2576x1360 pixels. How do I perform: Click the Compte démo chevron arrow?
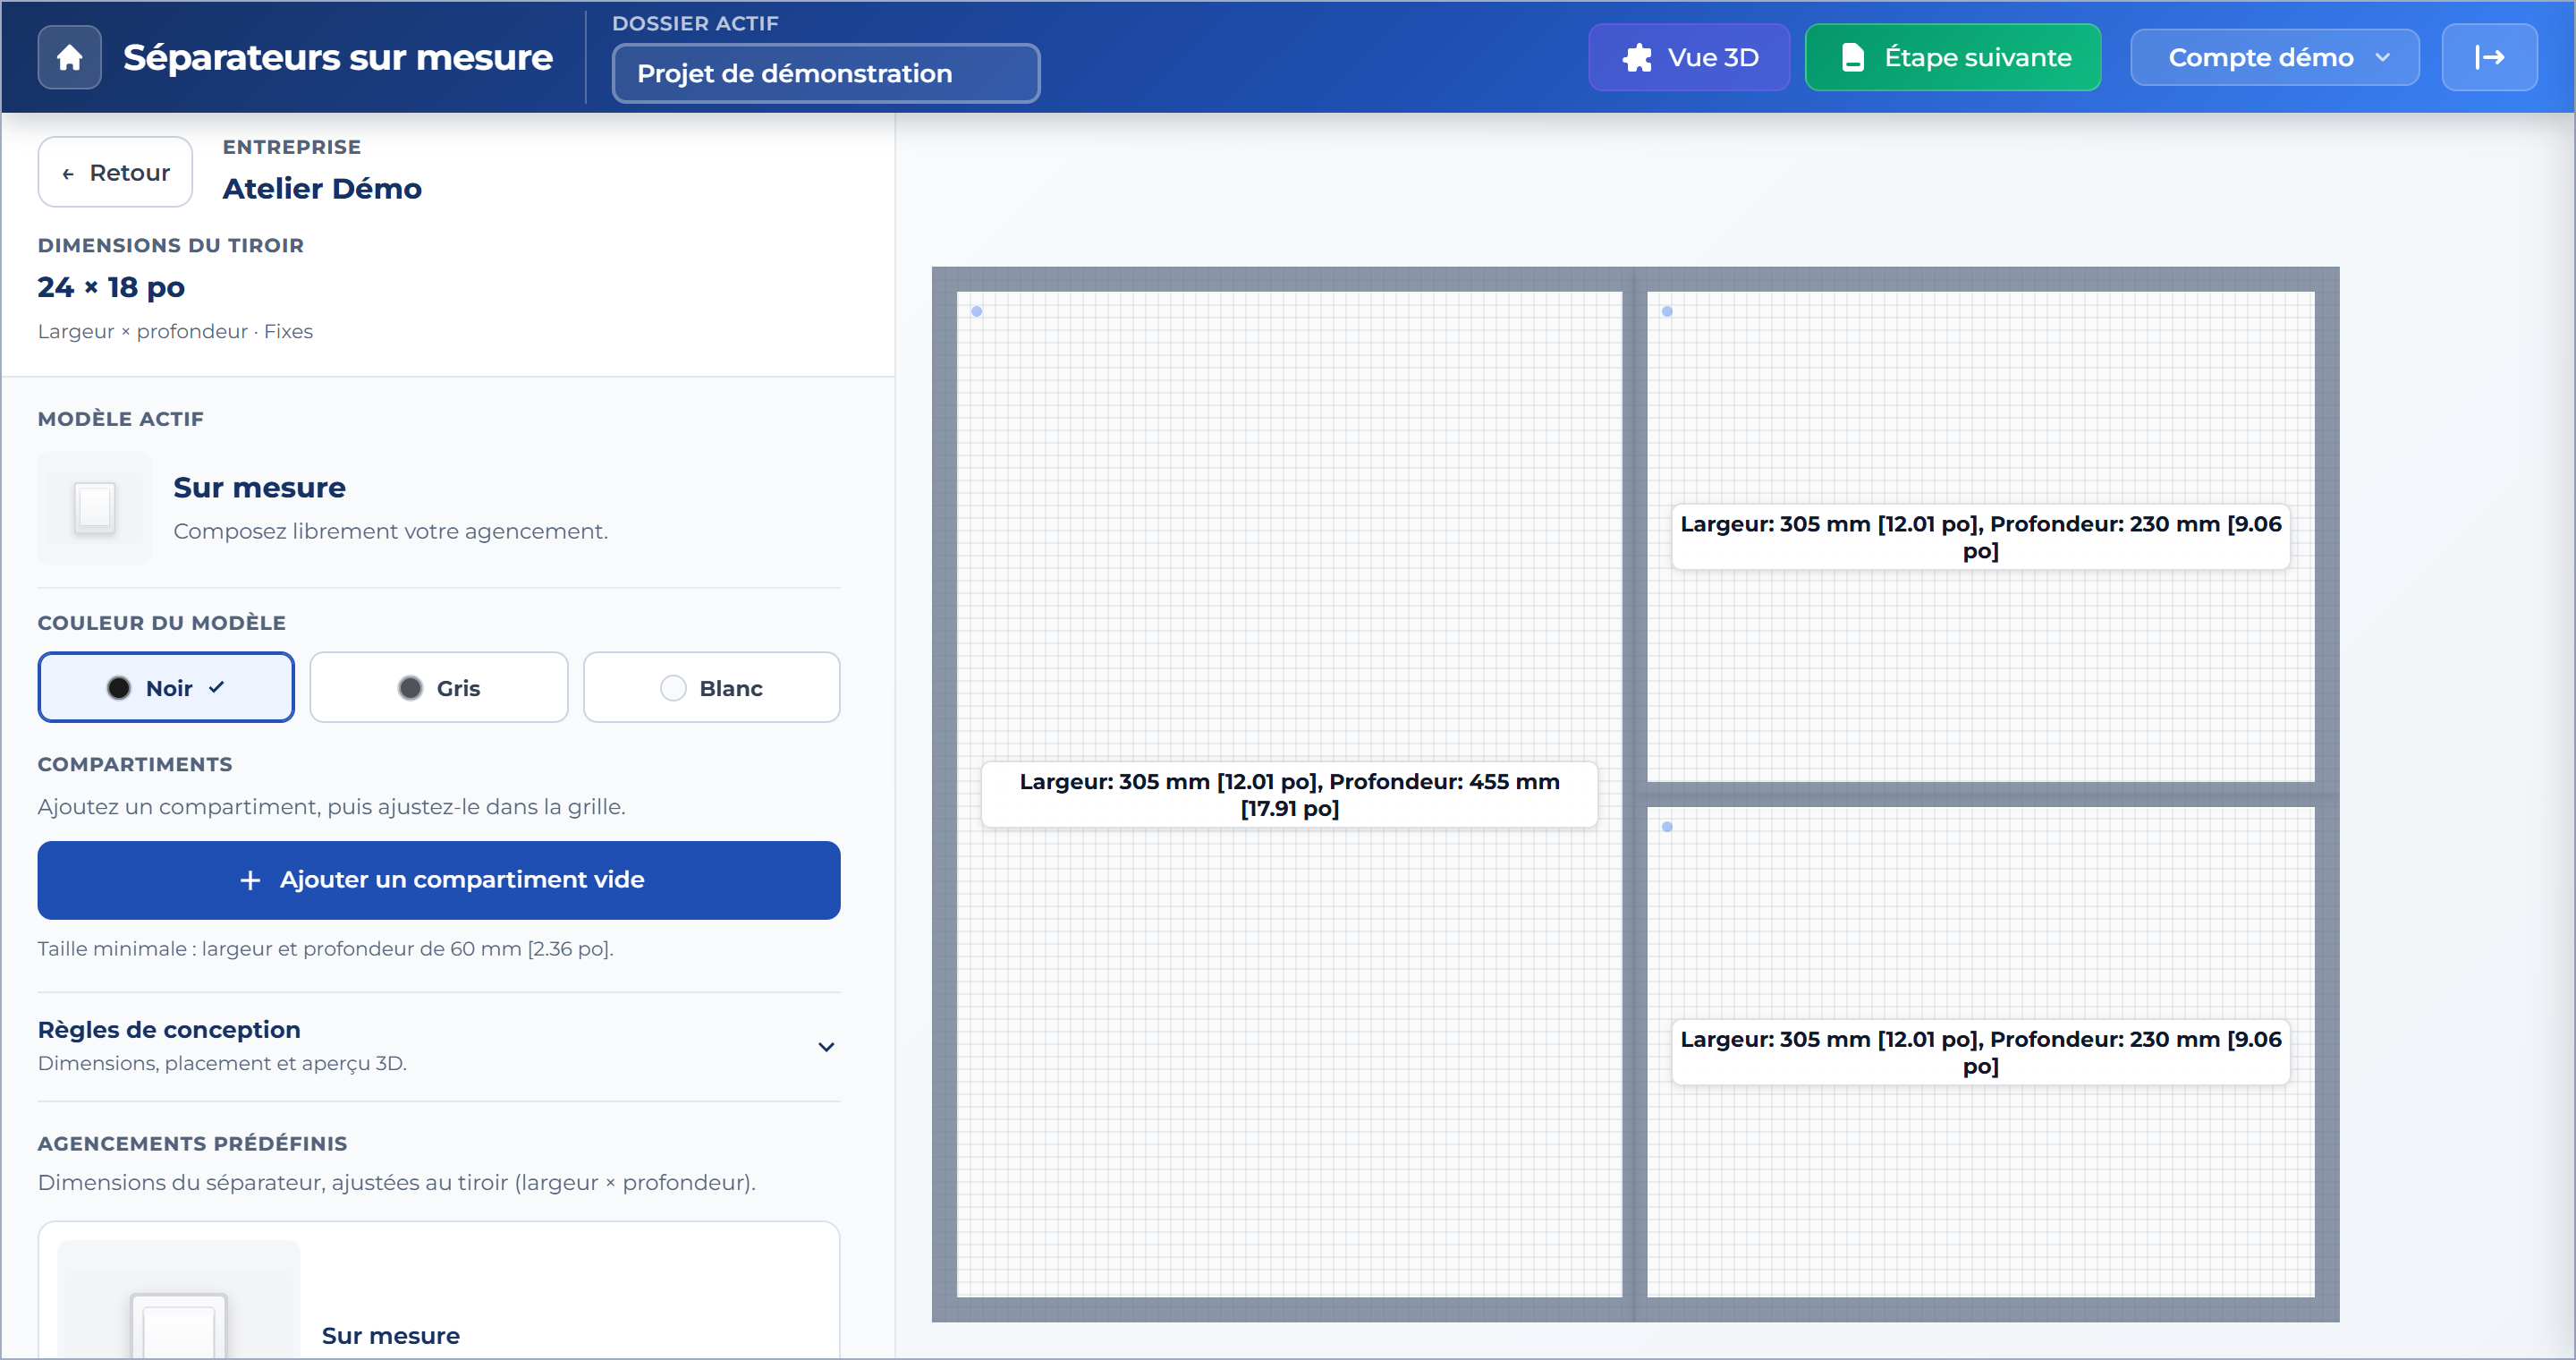(x=2383, y=57)
